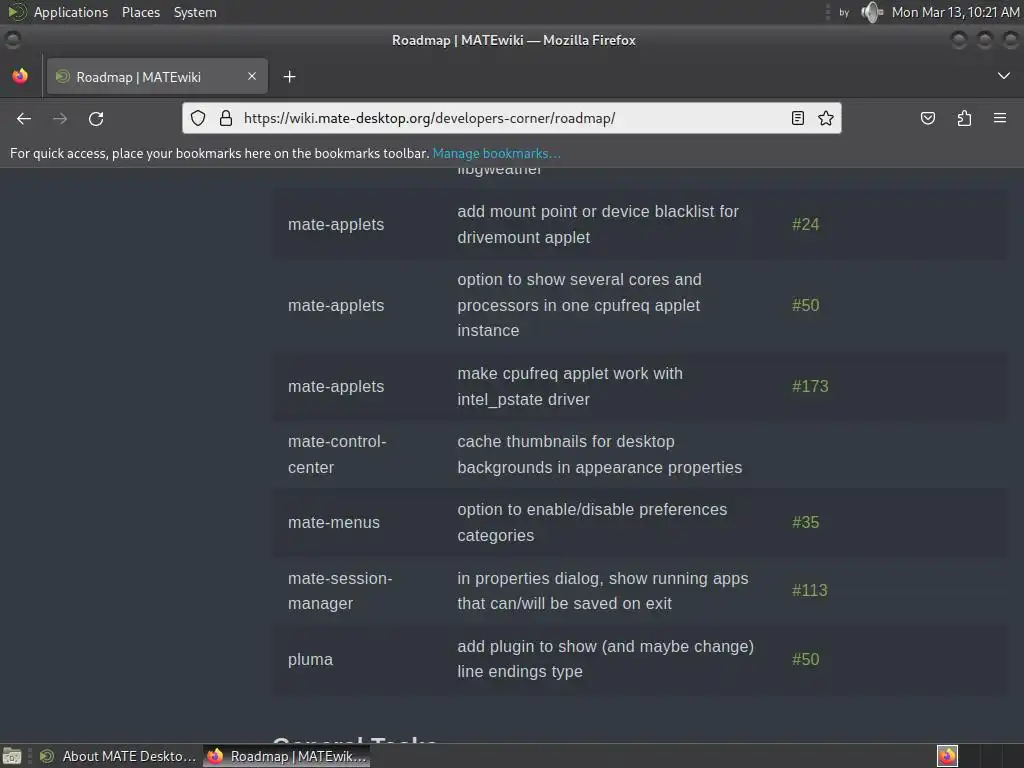Reload the Roadmap page

96,118
